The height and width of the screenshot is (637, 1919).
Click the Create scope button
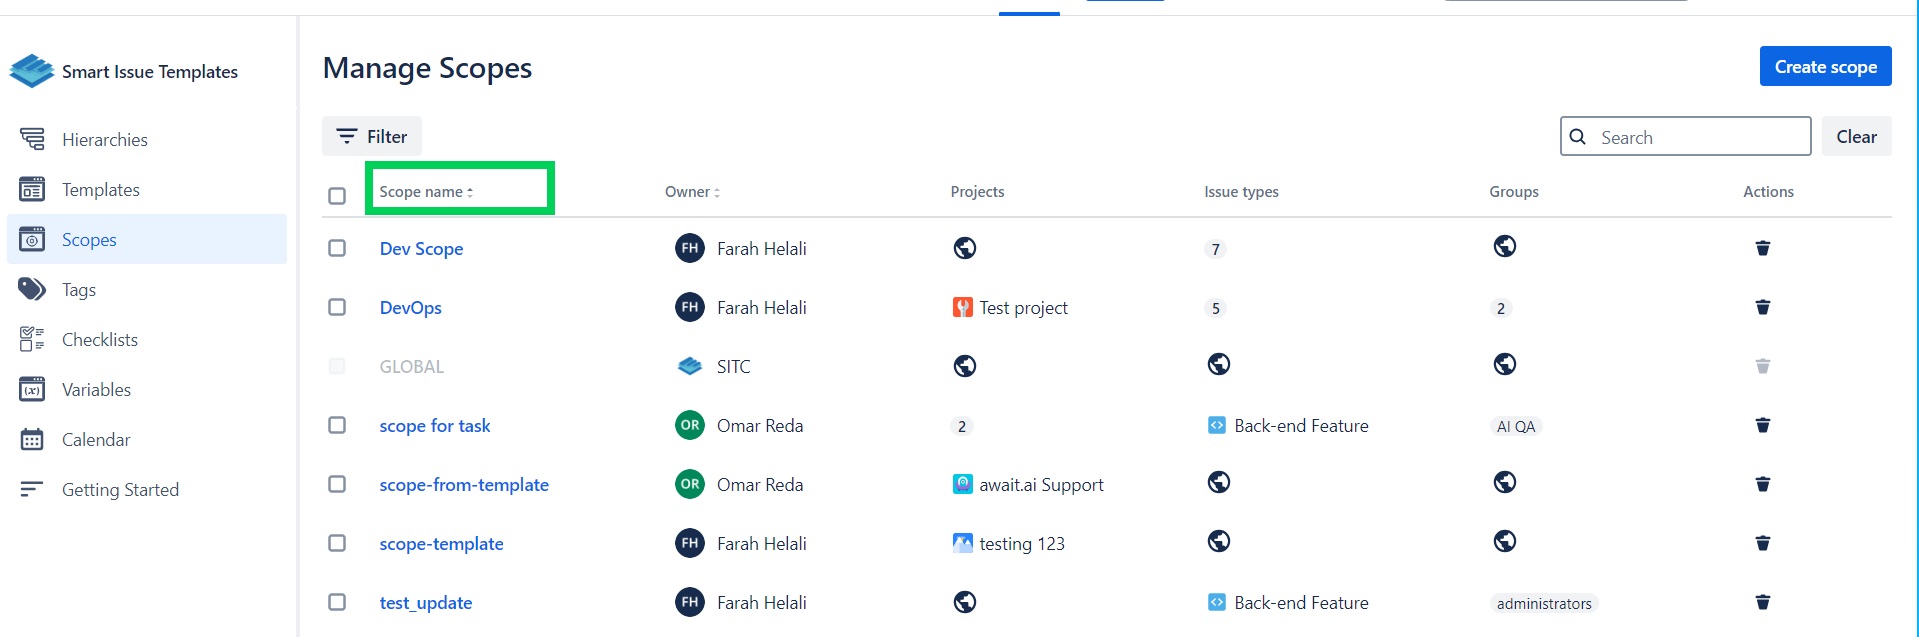point(1825,67)
